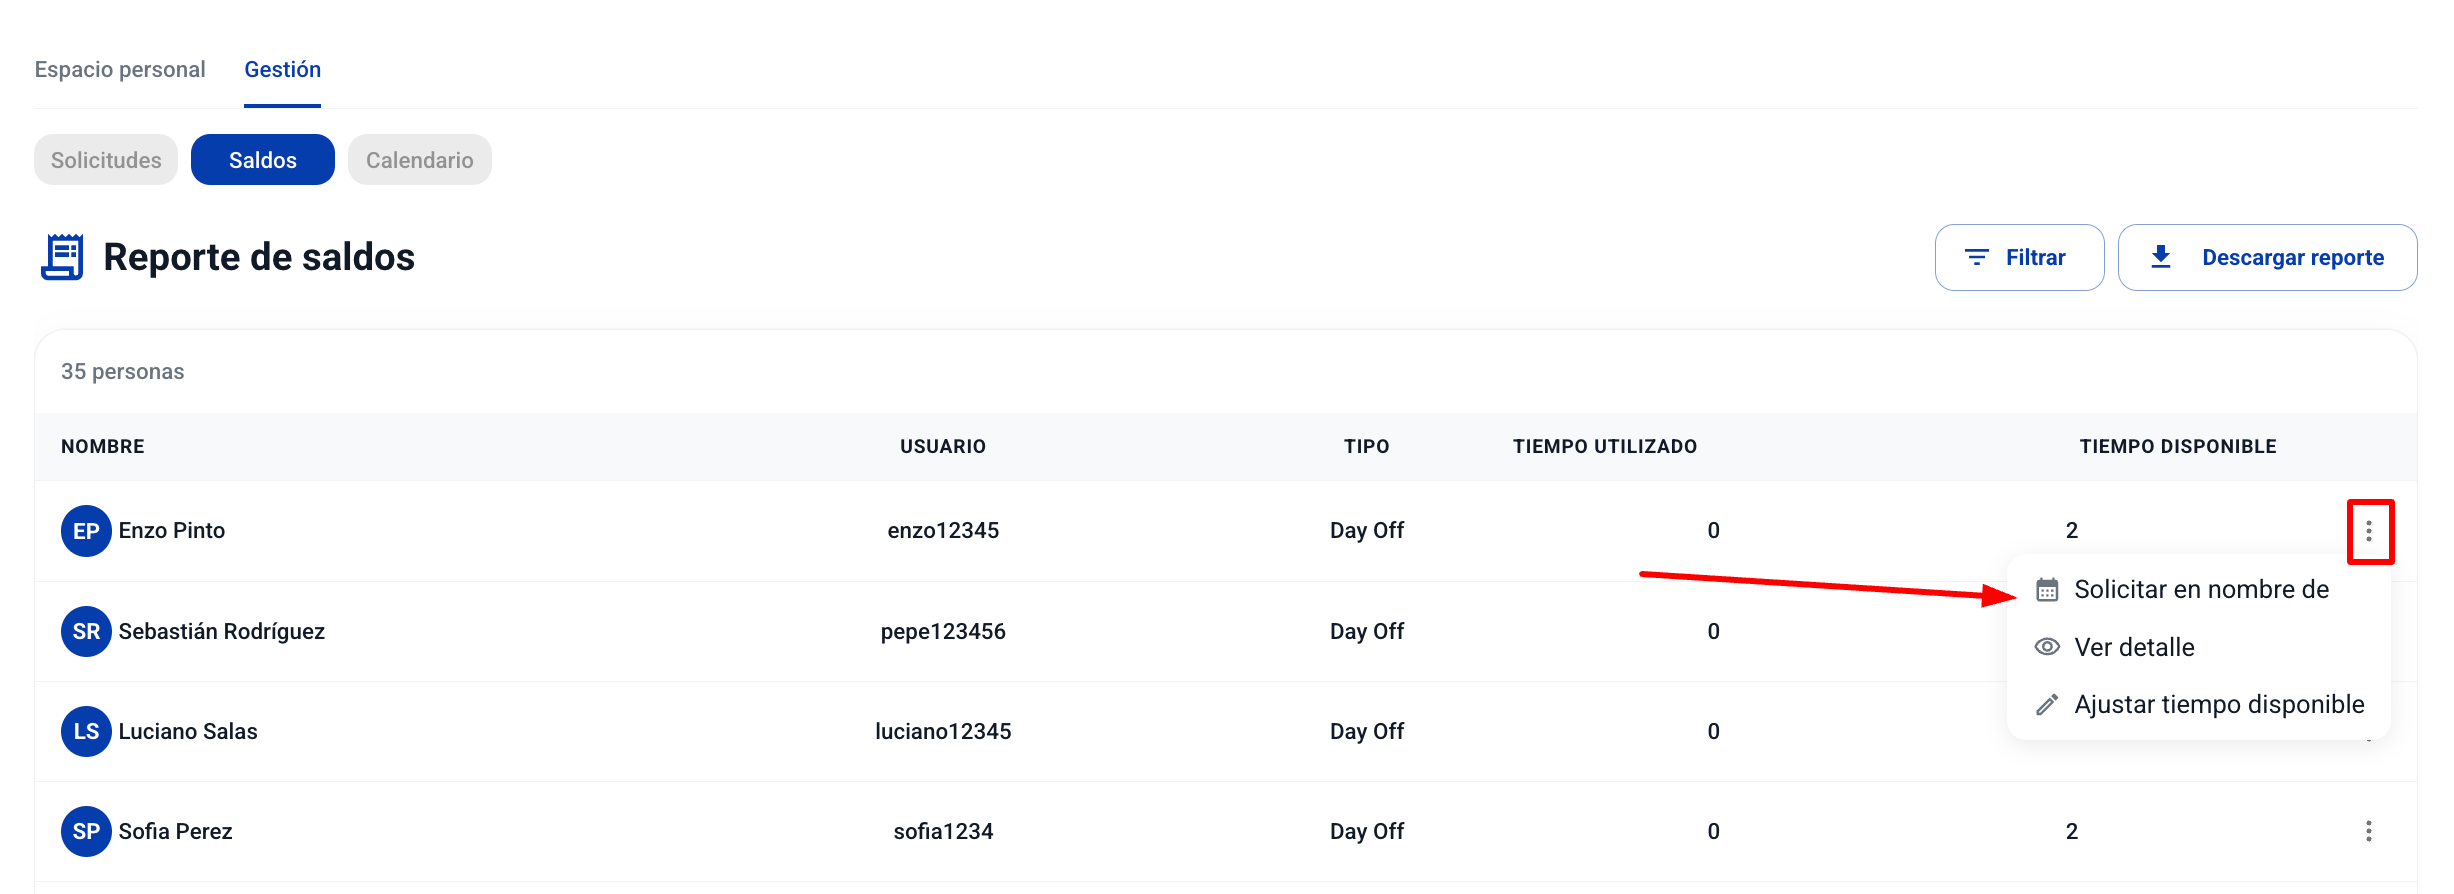Open the three-dot menu for Sofia Perez
2454x894 pixels.
tap(2368, 831)
